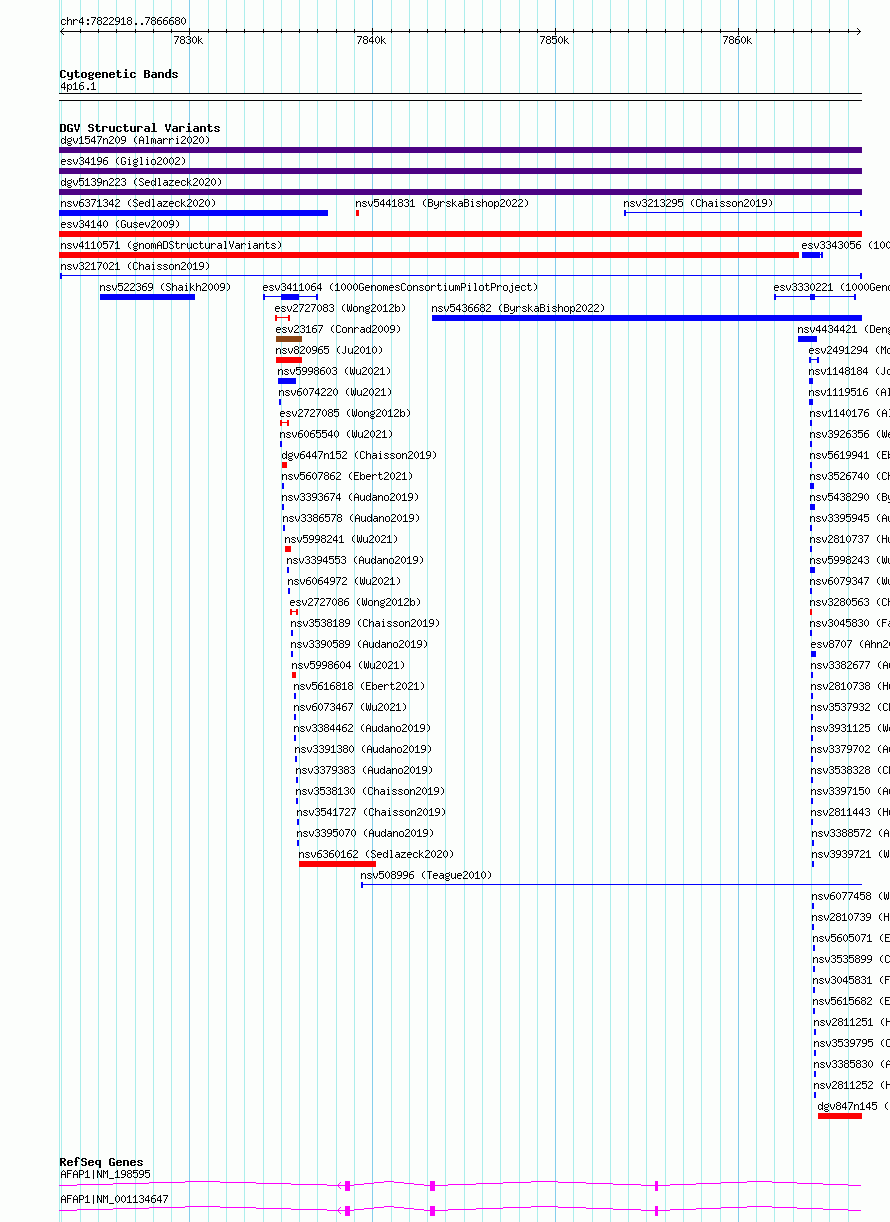Click the 7850k ruler position label
890x1222 pixels.
coord(554,40)
